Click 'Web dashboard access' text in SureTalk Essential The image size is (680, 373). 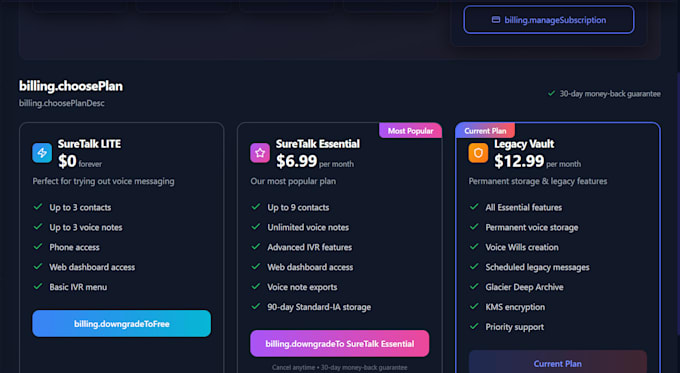click(x=310, y=267)
